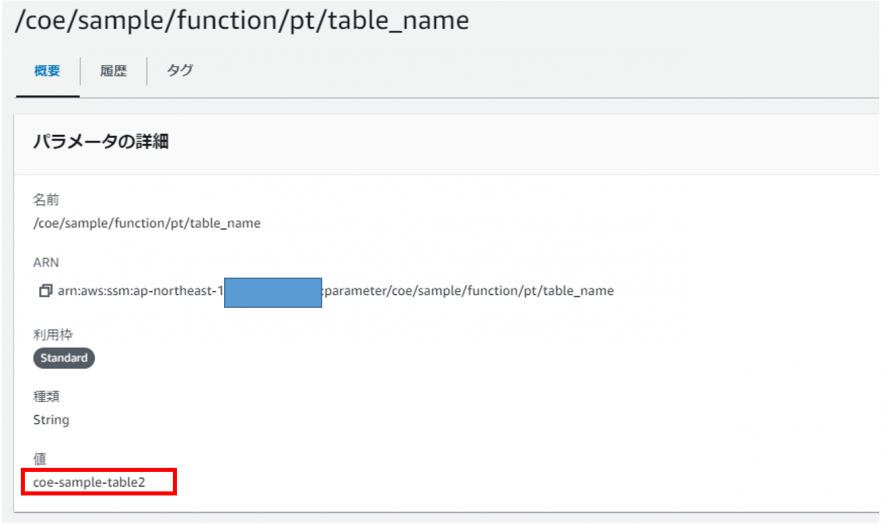Select the String type value
The width and height of the screenshot is (884, 525).
click(51, 420)
